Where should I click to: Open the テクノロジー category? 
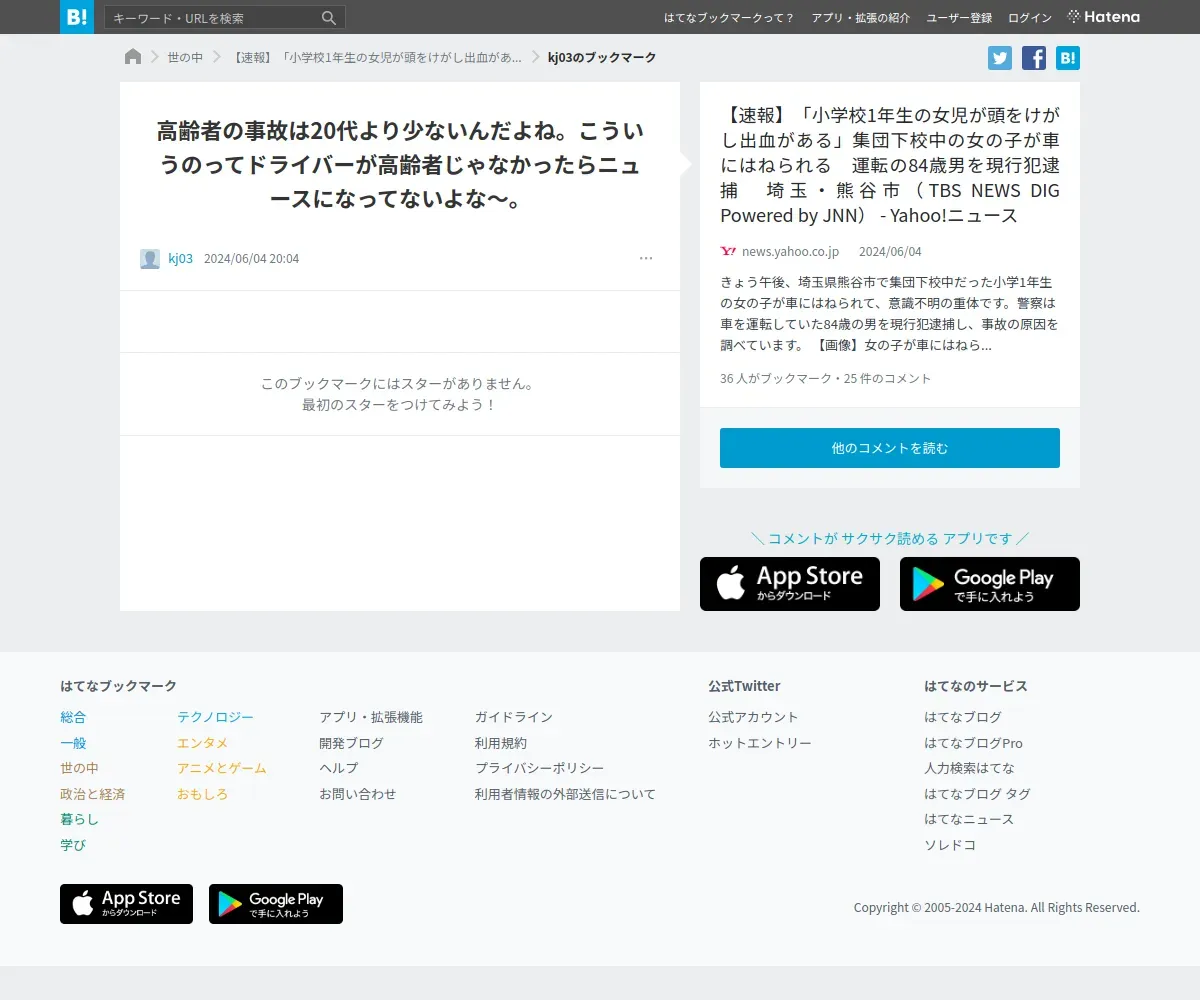[215, 717]
